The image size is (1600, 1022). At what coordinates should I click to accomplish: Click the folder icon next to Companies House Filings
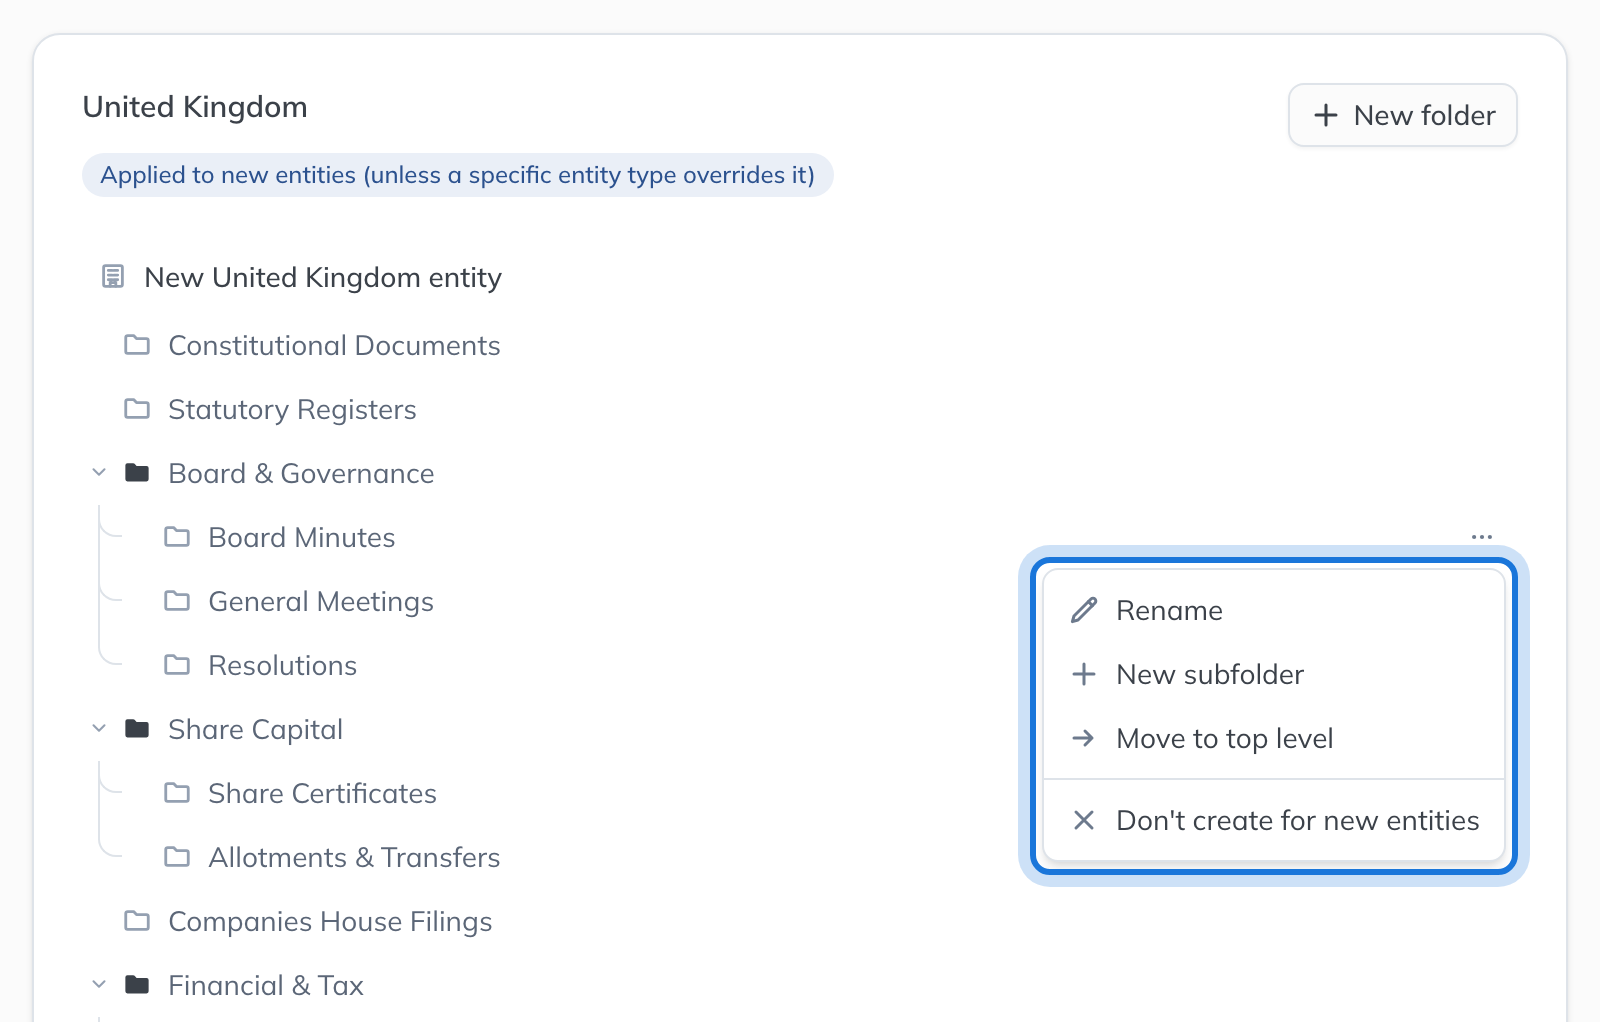coord(137,921)
